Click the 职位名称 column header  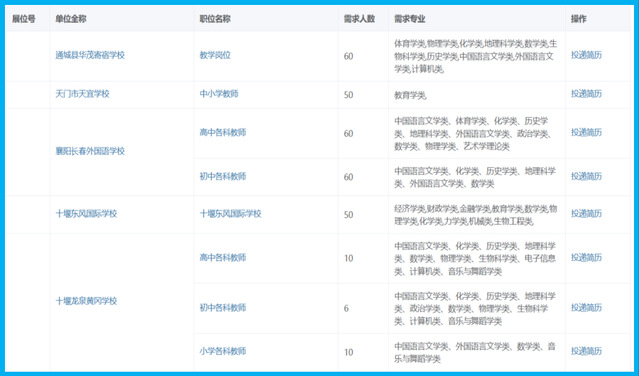[215, 19]
